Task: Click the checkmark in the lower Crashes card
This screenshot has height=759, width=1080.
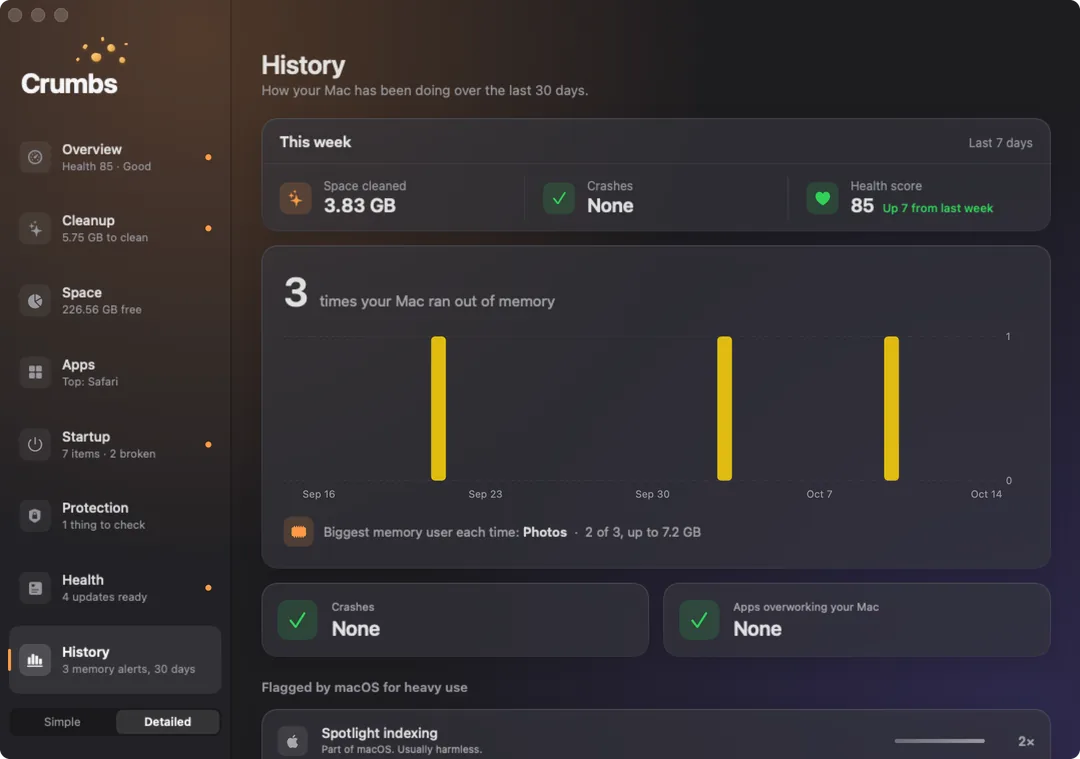Action: point(298,620)
